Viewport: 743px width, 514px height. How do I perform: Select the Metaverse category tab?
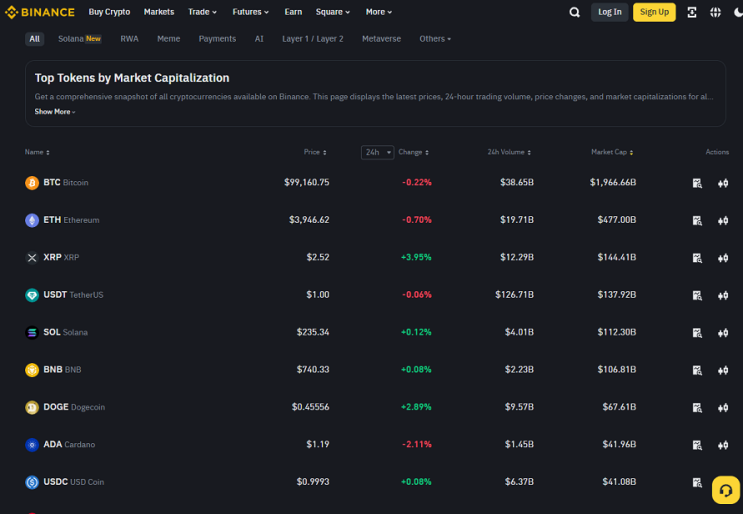[x=381, y=39]
